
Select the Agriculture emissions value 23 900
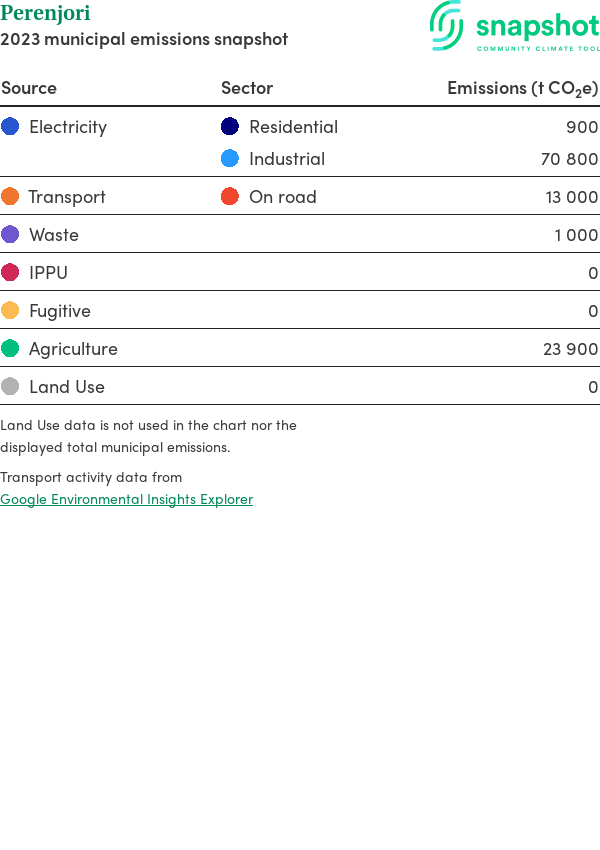(x=570, y=348)
